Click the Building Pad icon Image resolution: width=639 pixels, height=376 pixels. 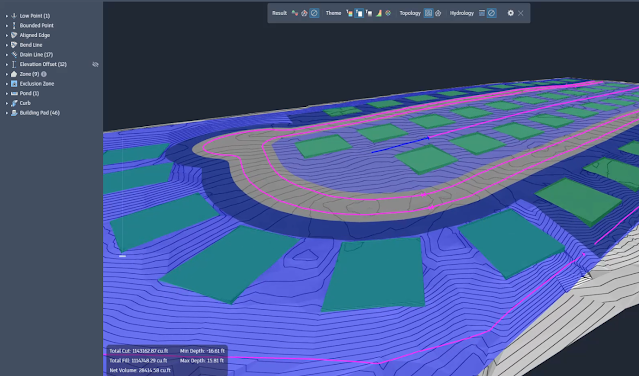[14, 113]
